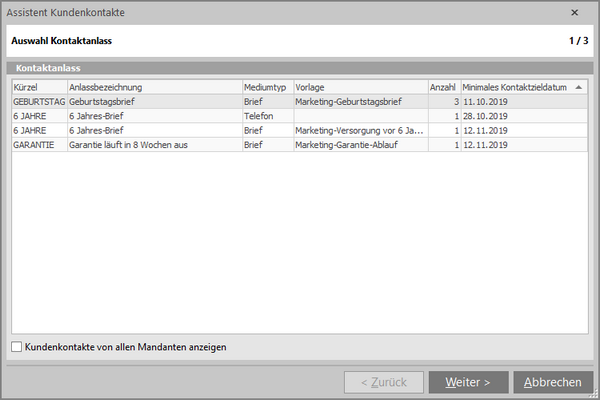Toggle sort arrow in Minimales Kontaktzieldatum header
The image size is (600, 400).
point(579,88)
